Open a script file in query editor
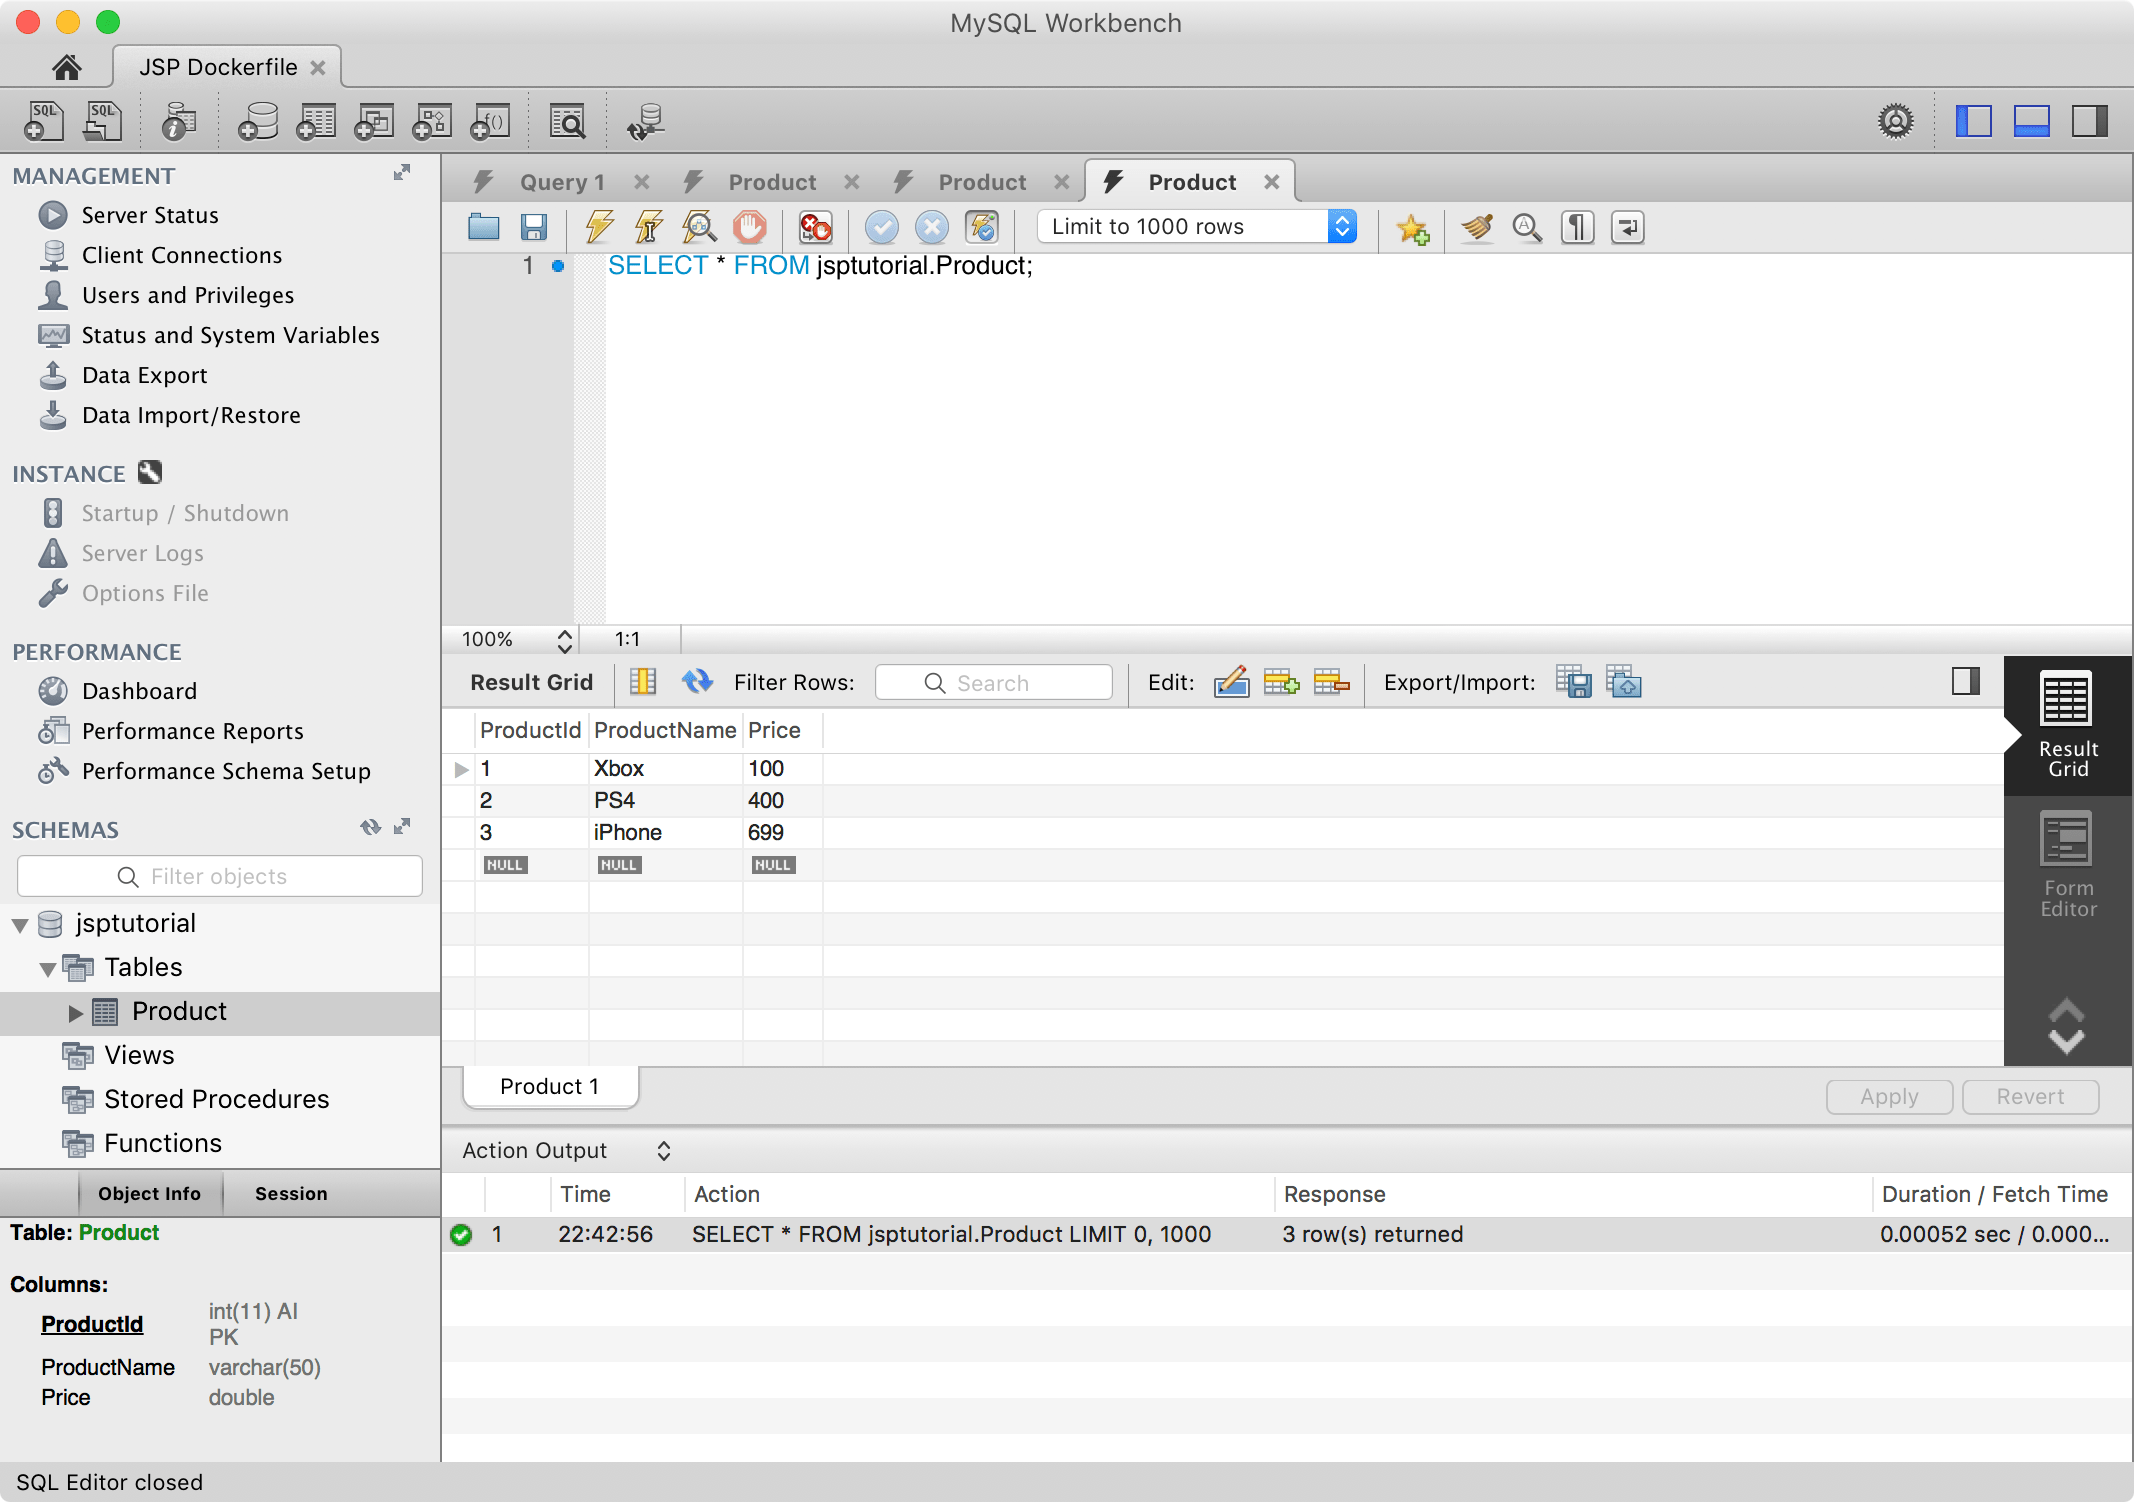 click(484, 227)
